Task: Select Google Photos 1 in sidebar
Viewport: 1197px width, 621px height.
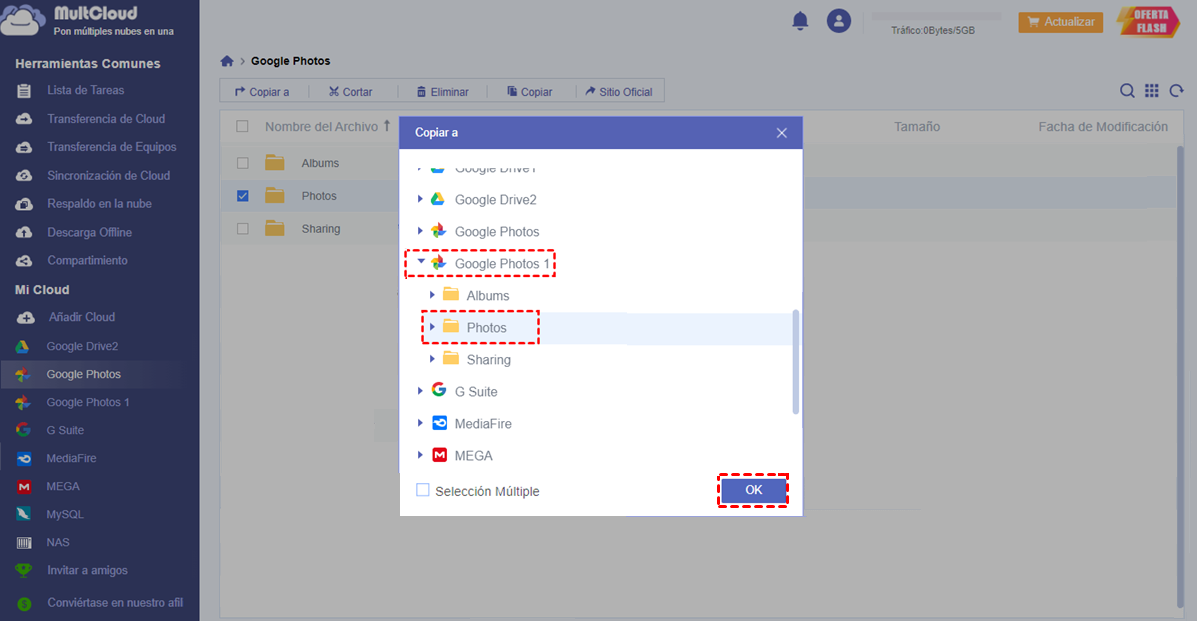Action: (88, 403)
